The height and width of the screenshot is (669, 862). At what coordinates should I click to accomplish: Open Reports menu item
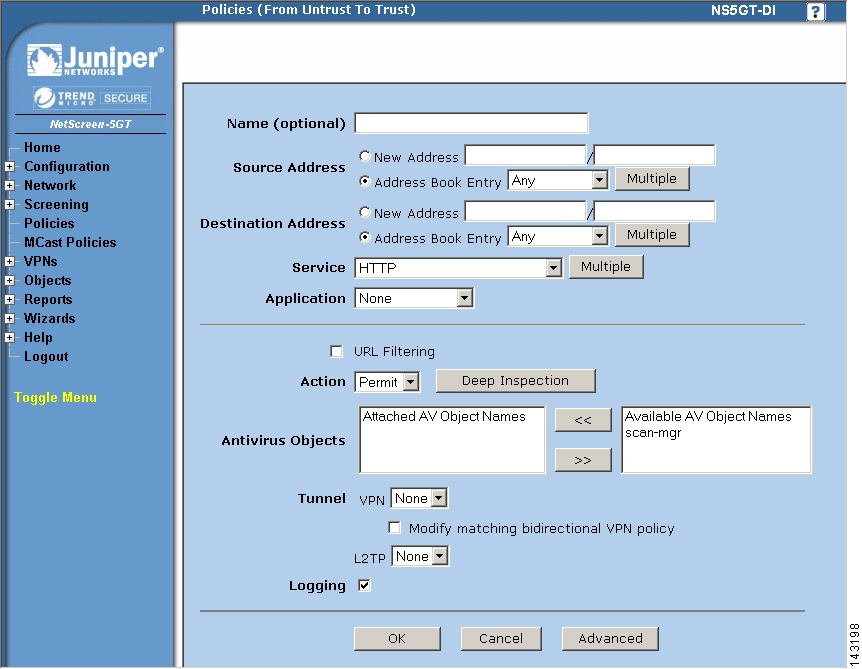point(48,300)
